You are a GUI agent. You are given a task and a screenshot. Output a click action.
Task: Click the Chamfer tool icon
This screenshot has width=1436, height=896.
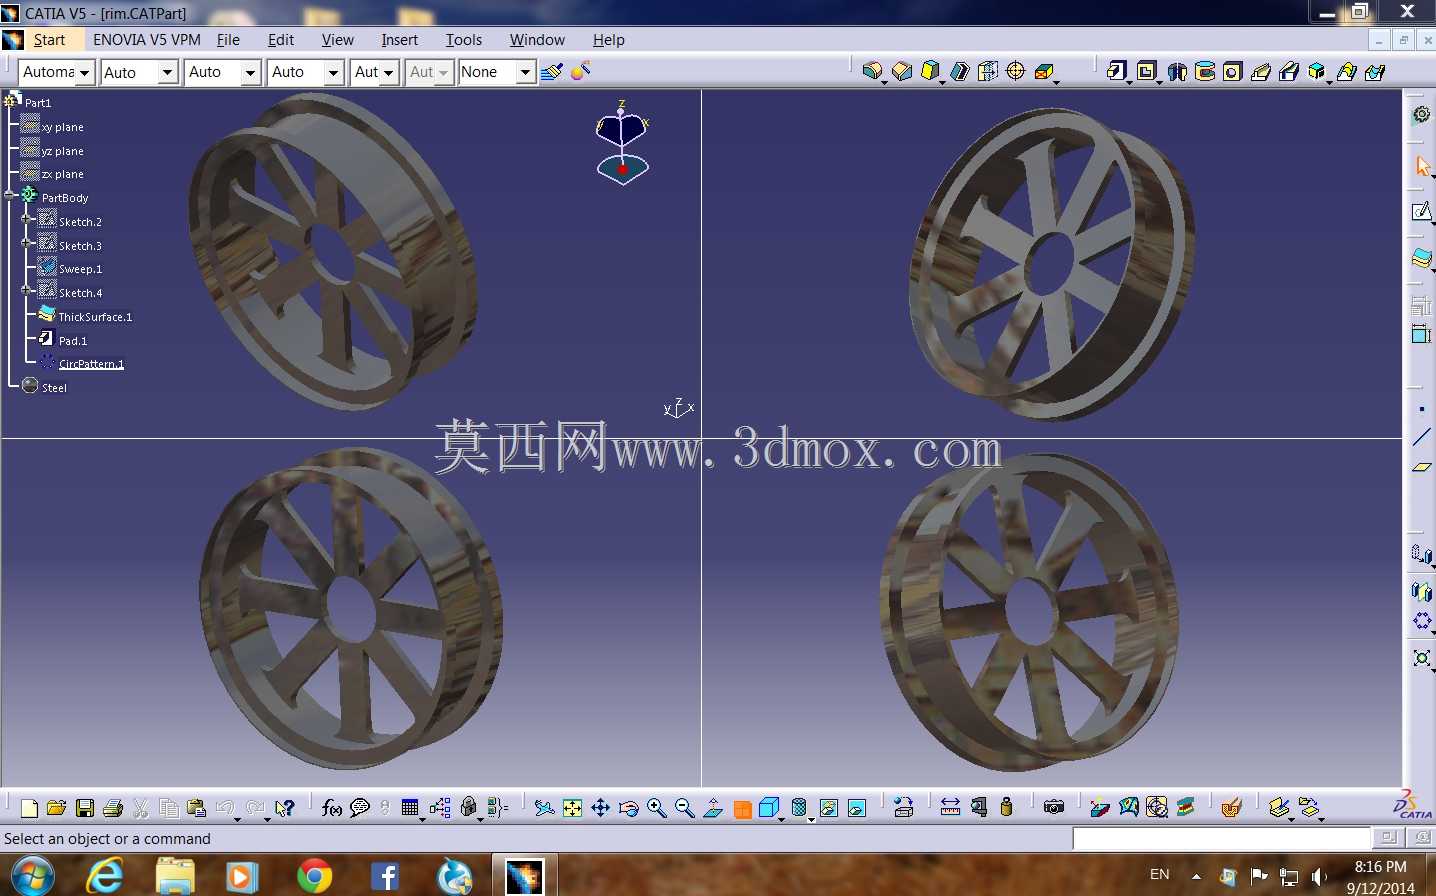coord(902,71)
